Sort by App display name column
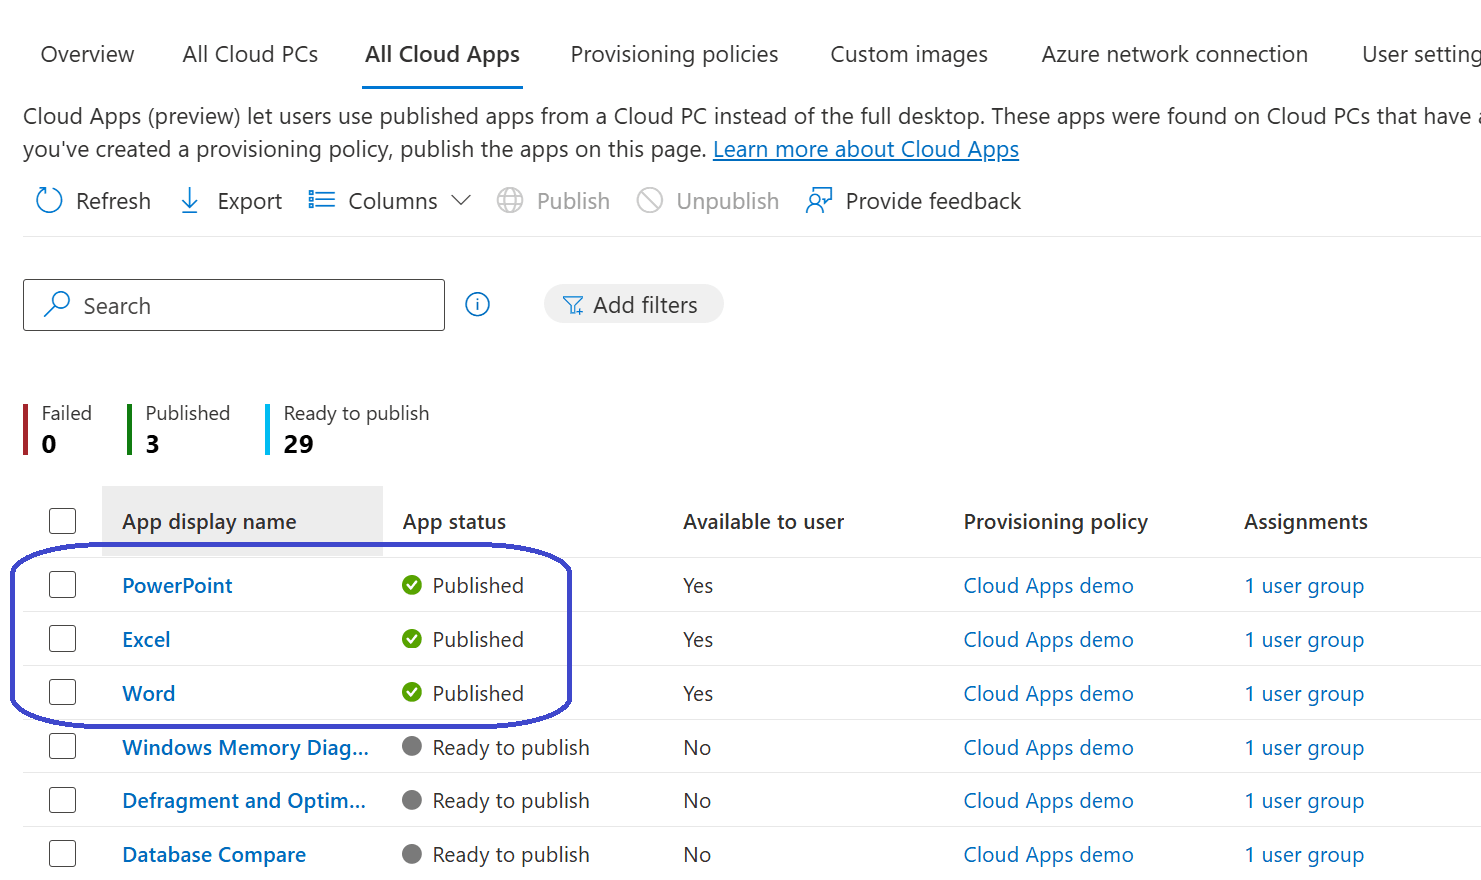1481x880 pixels. pos(210,522)
